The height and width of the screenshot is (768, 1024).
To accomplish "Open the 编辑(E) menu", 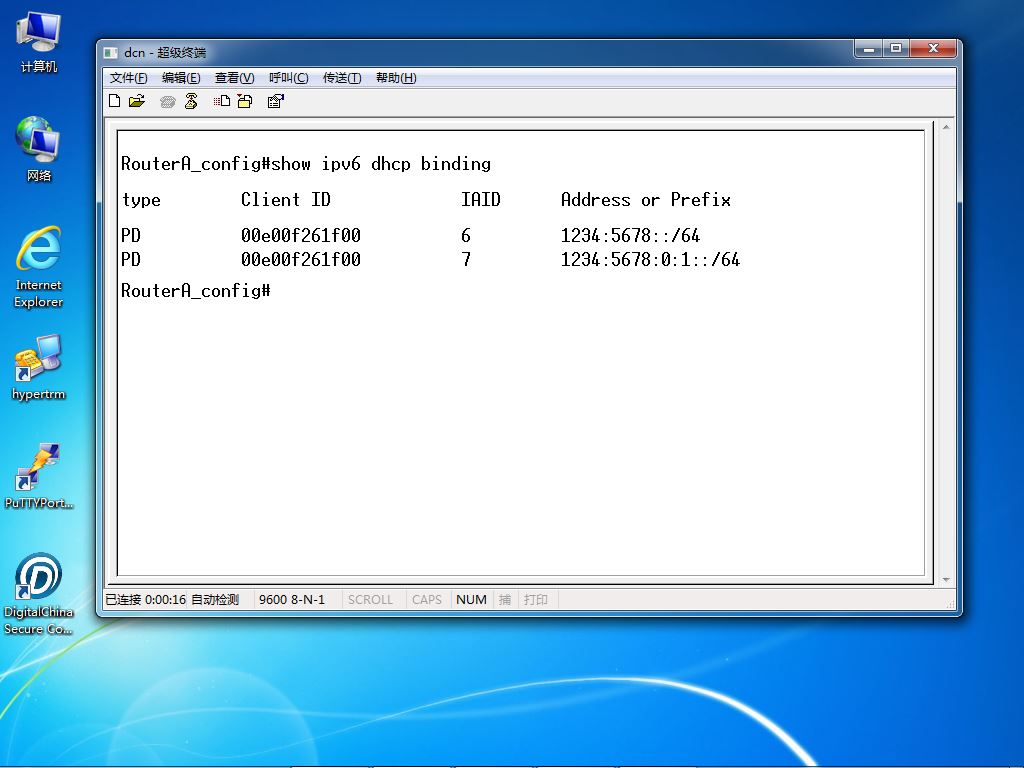I will (x=181, y=78).
